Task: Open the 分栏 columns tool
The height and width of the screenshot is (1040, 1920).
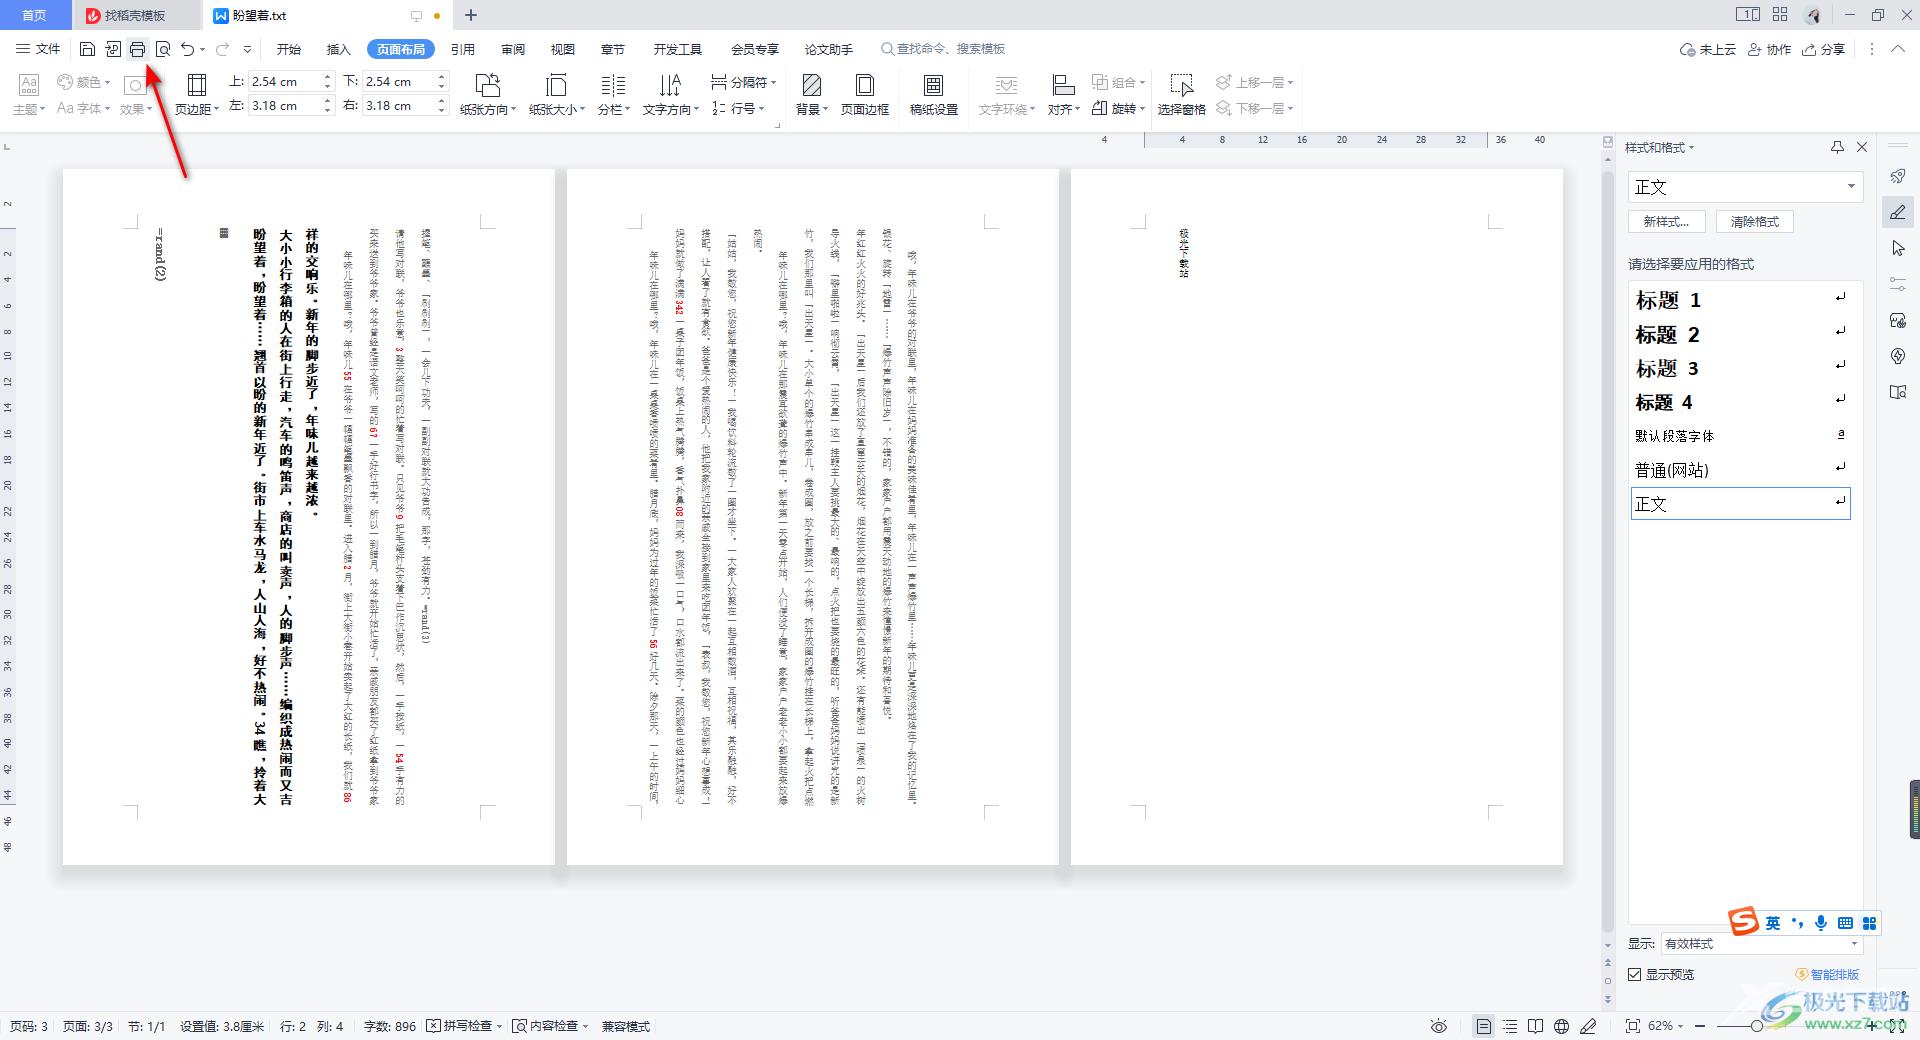Action: click(613, 95)
